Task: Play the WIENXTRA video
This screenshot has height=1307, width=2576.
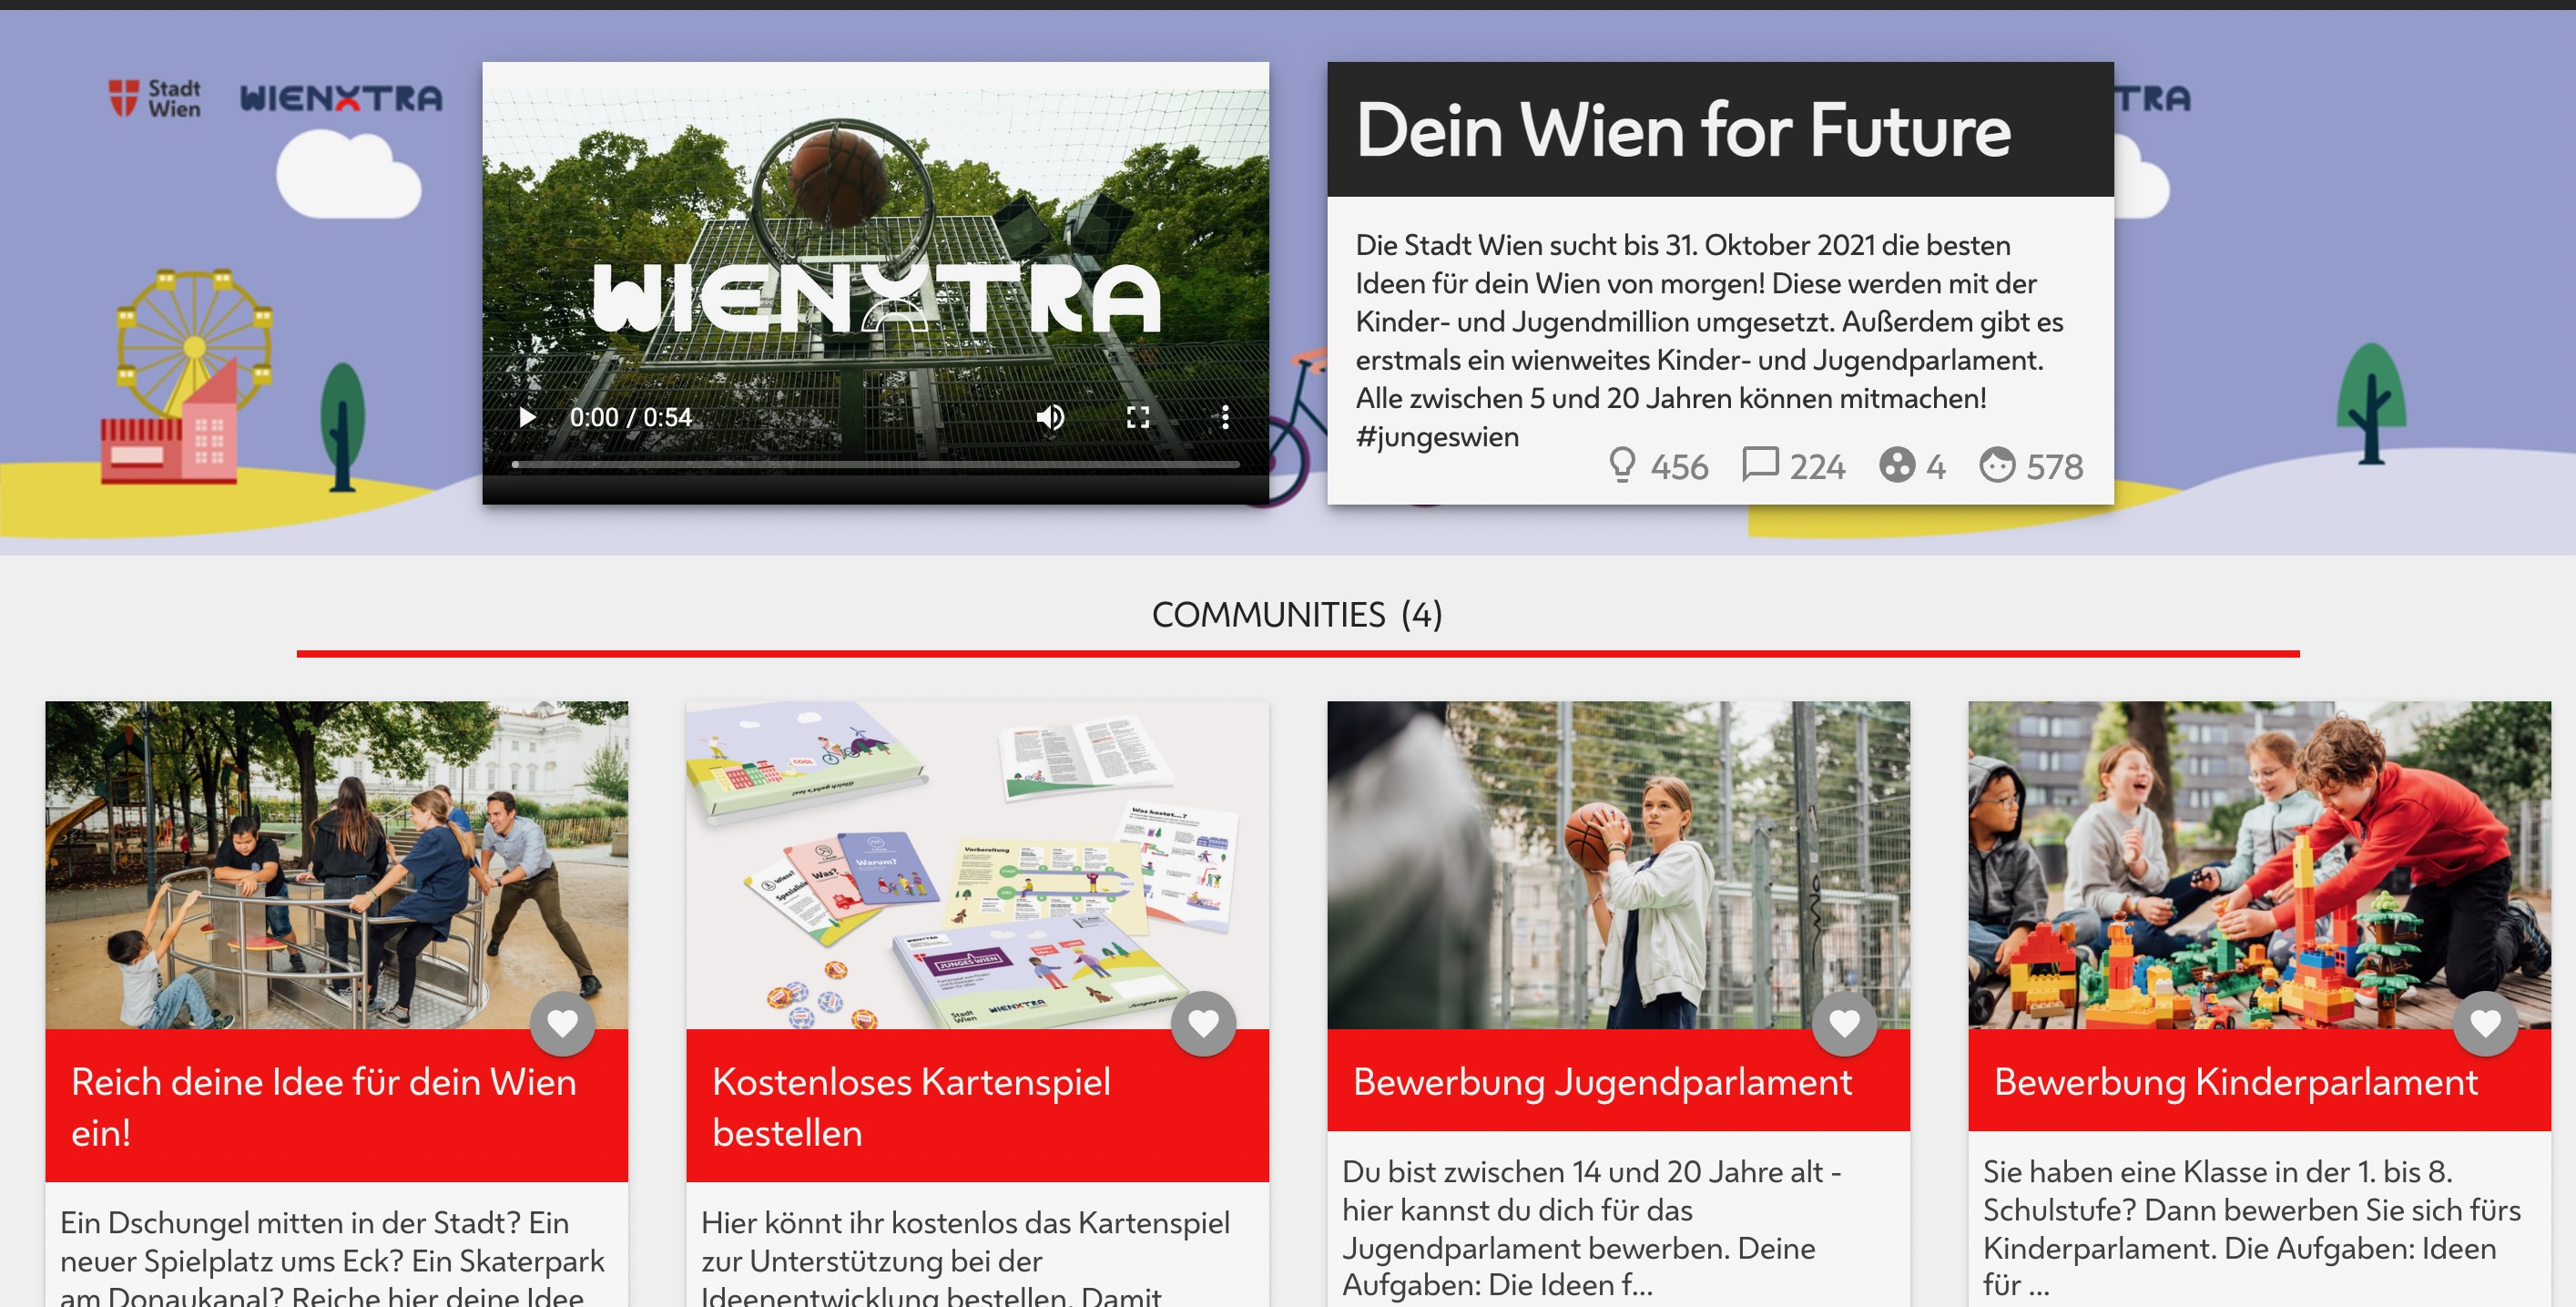Action: tap(527, 417)
